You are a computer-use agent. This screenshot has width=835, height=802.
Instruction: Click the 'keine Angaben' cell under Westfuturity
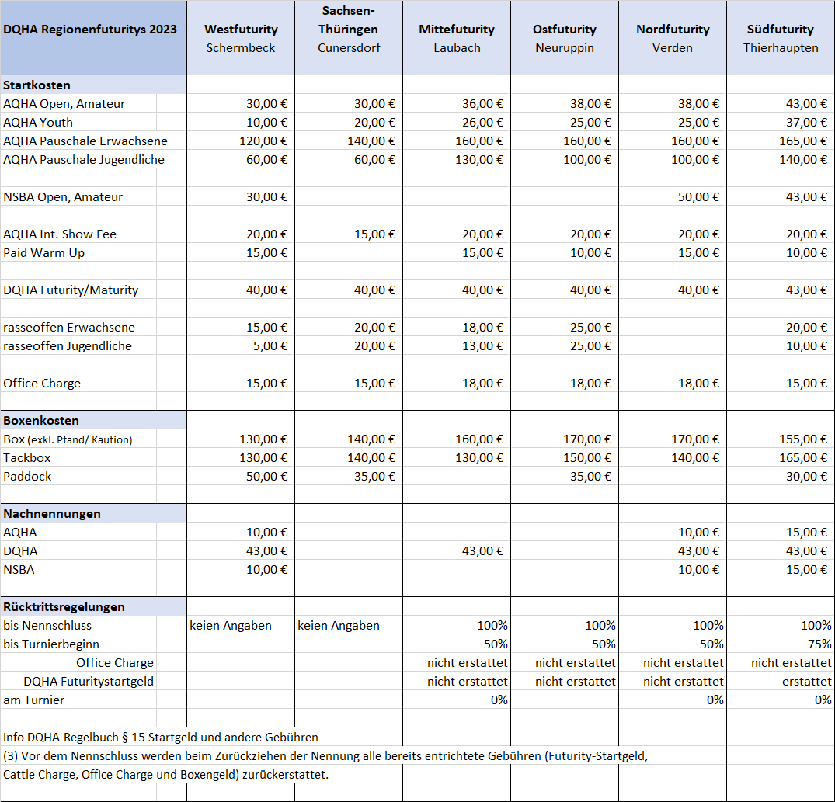tap(231, 626)
